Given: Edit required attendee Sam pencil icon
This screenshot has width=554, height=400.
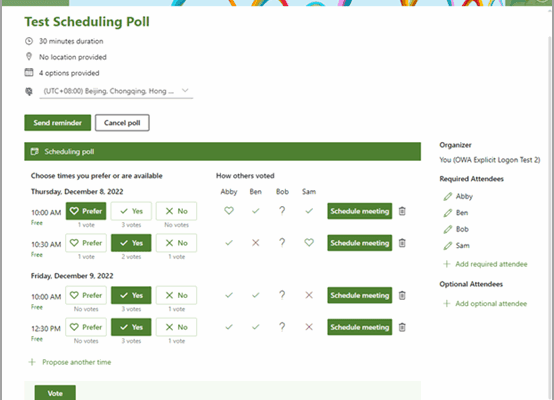Looking at the screenshot, I should (448, 246).
